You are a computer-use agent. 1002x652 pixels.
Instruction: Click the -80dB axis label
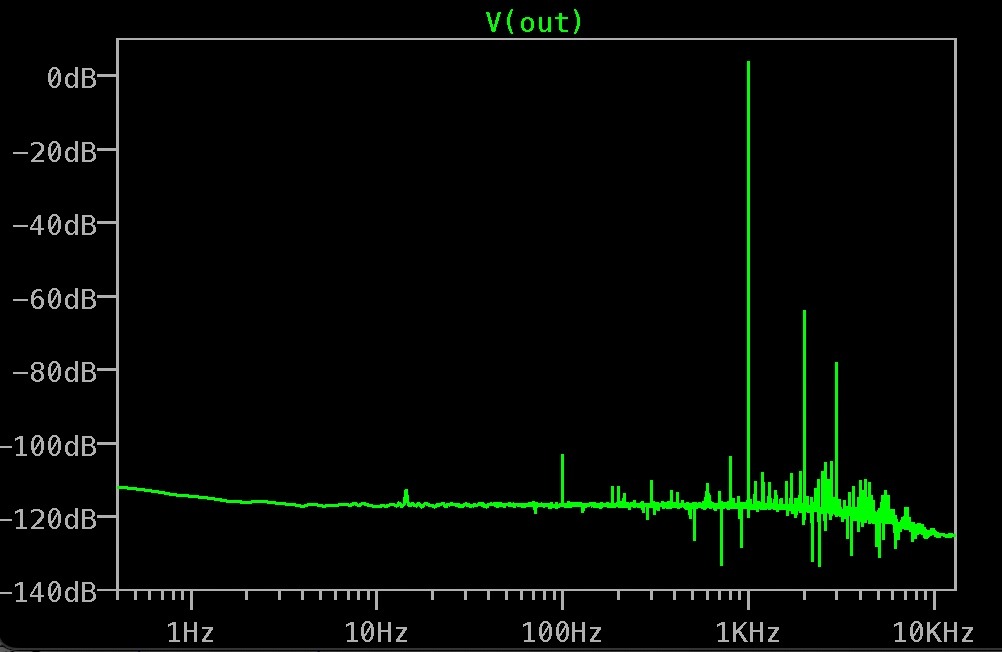pos(55,372)
